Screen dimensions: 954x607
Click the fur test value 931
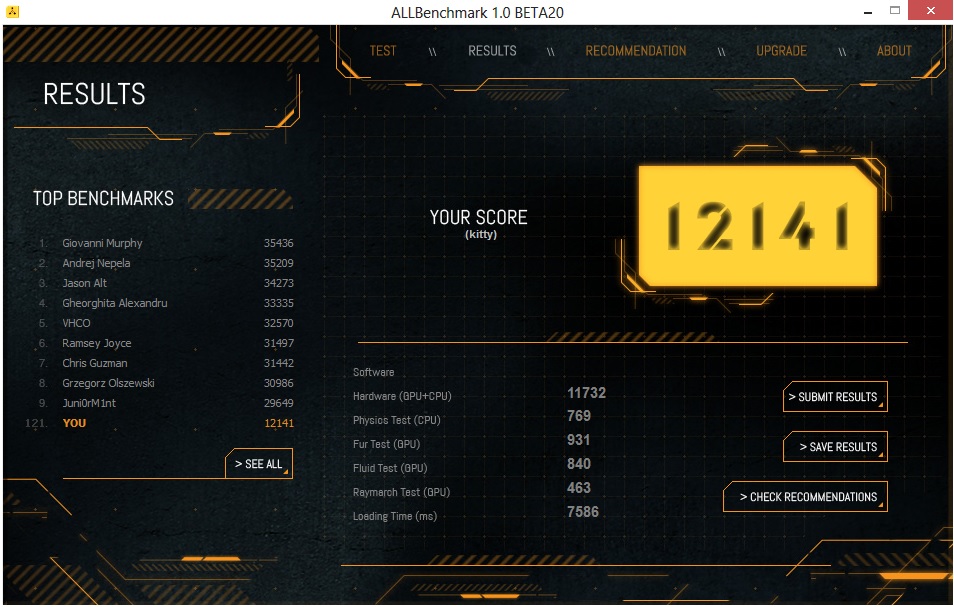click(579, 440)
